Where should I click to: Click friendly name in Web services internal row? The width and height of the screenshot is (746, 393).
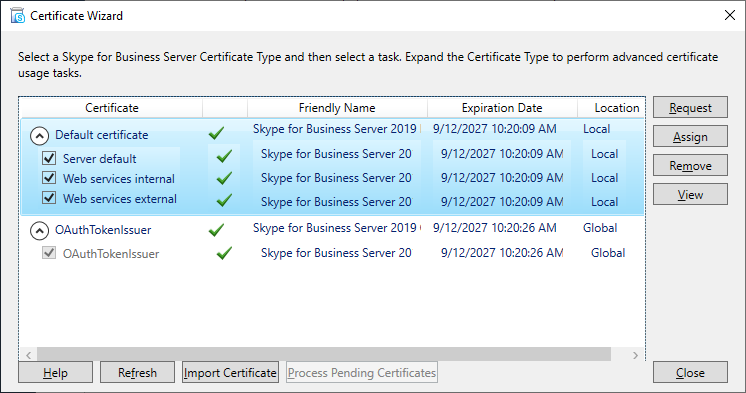click(x=336, y=177)
